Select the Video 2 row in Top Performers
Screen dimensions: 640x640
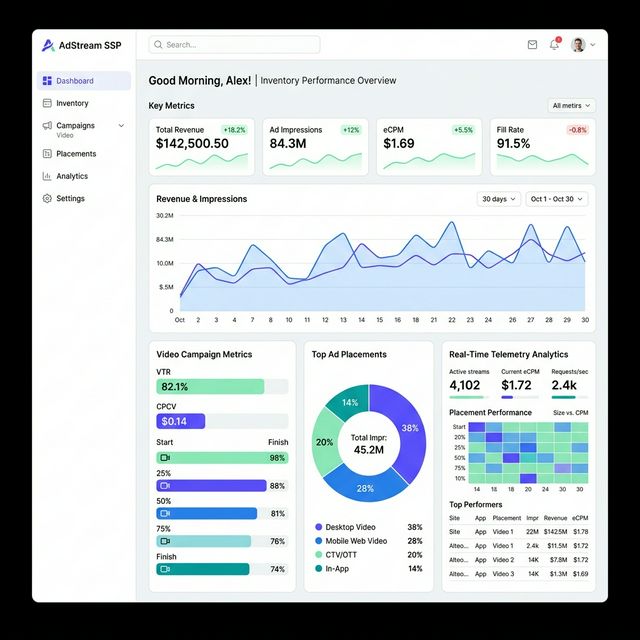coord(518,560)
